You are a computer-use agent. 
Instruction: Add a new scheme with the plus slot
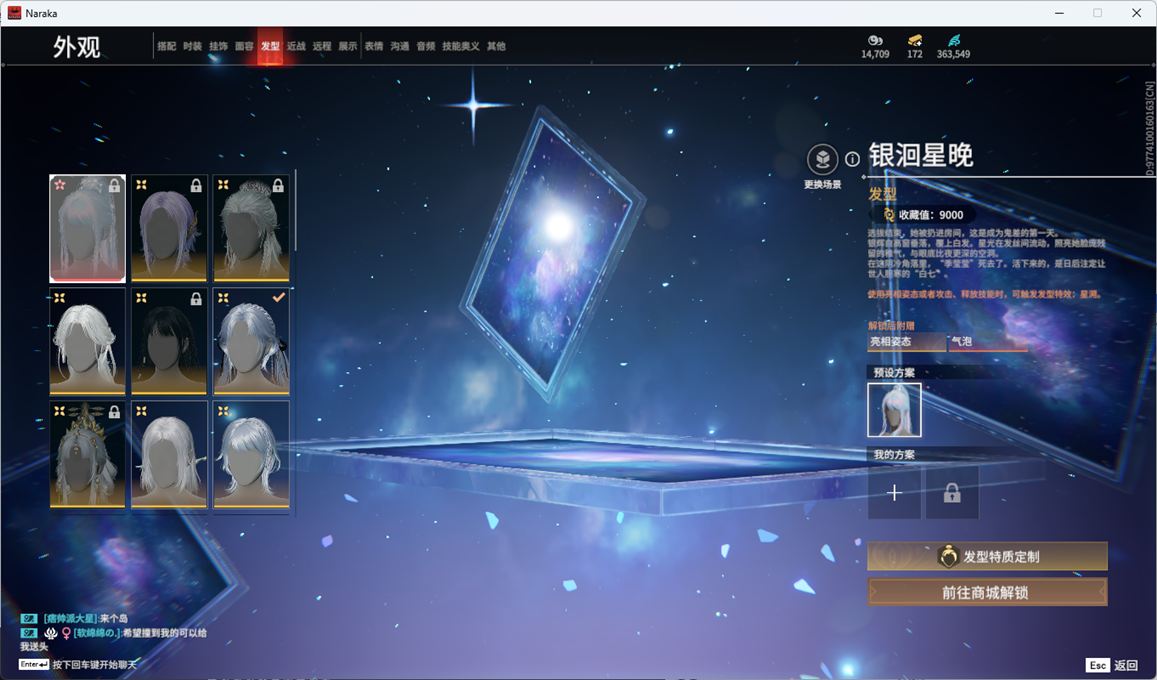(x=894, y=493)
